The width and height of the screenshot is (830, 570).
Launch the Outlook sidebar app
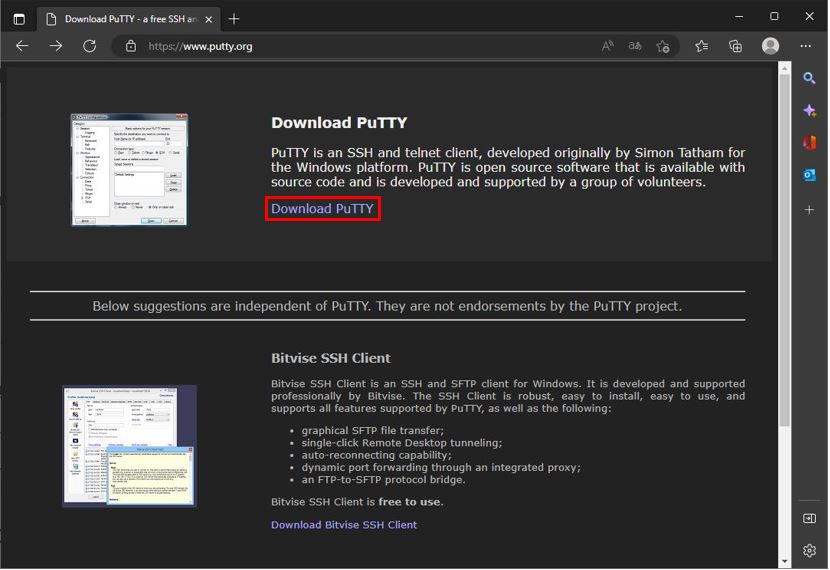coord(810,175)
